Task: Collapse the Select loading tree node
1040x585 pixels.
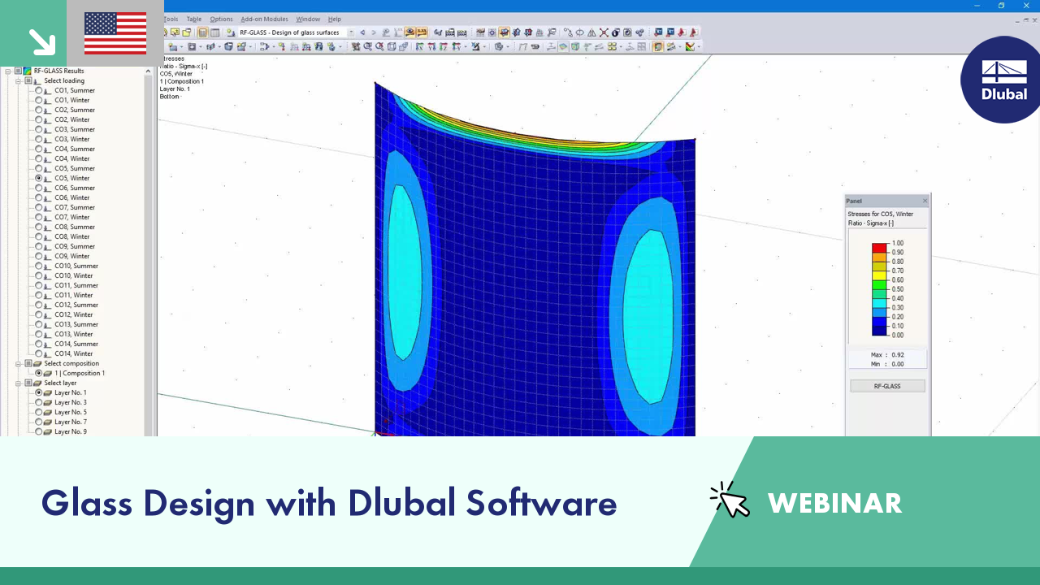Action: (x=18, y=80)
